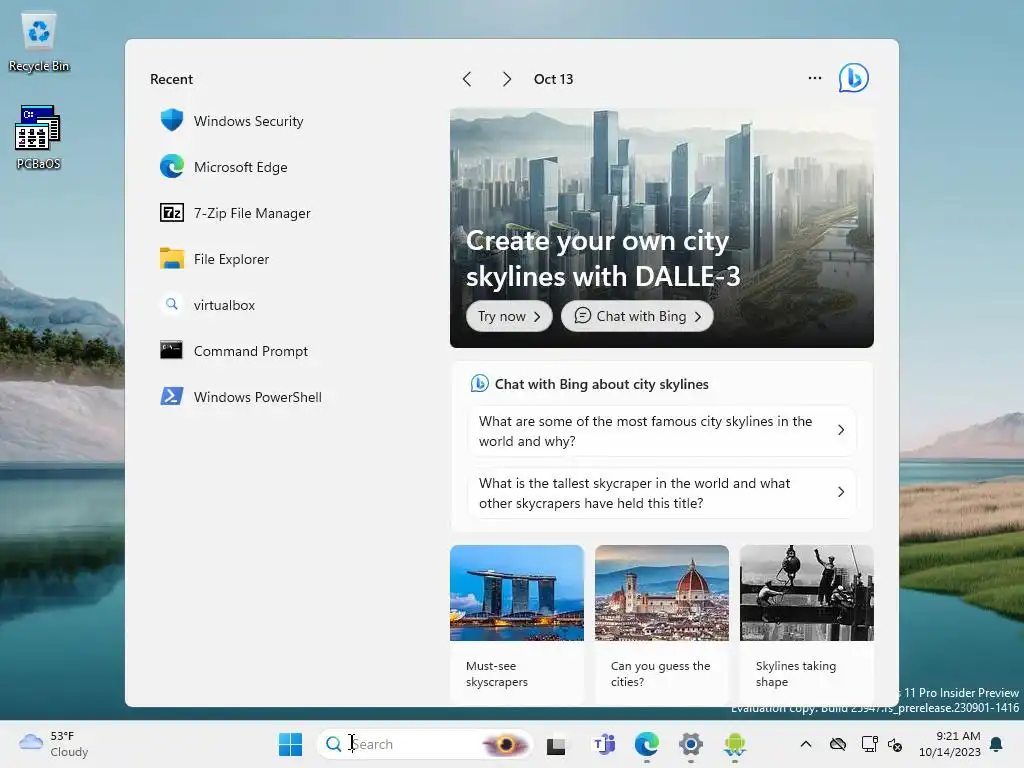Click the Command Prompt icon in Recent
The height and width of the screenshot is (768, 1024).
(172, 351)
